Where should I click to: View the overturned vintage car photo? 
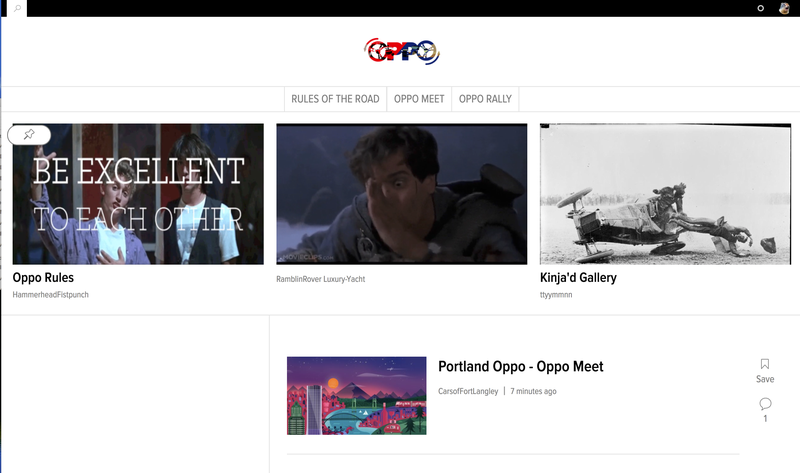coord(665,194)
